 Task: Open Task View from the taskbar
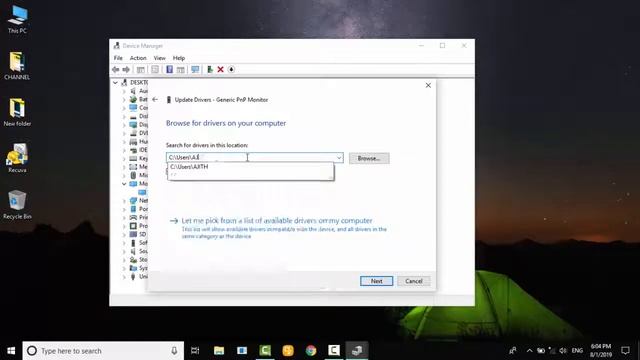[x=195, y=351]
